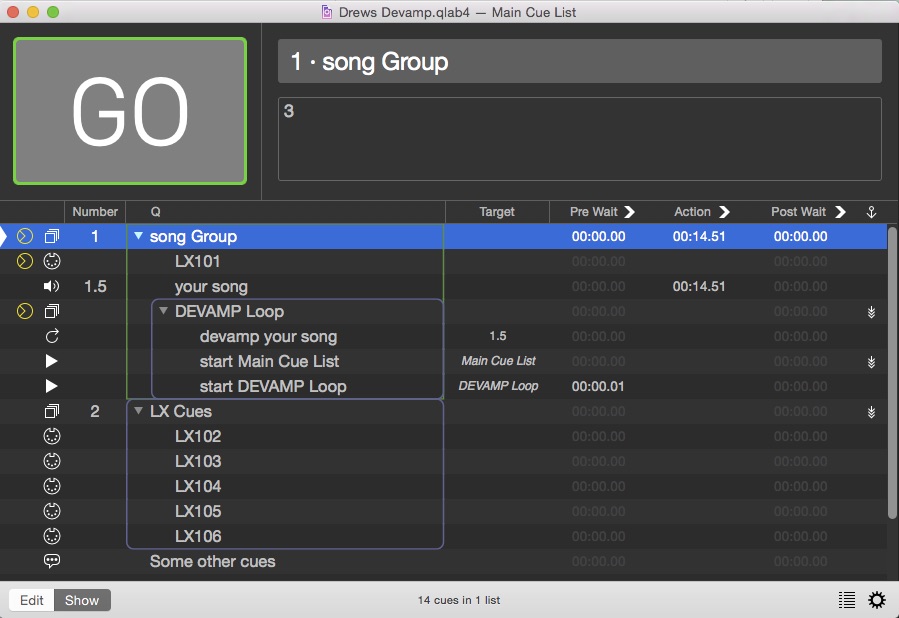This screenshot has height=618, width=899.
Task: Click devamp cue's circular arrow icon
Action: (x=52, y=337)
